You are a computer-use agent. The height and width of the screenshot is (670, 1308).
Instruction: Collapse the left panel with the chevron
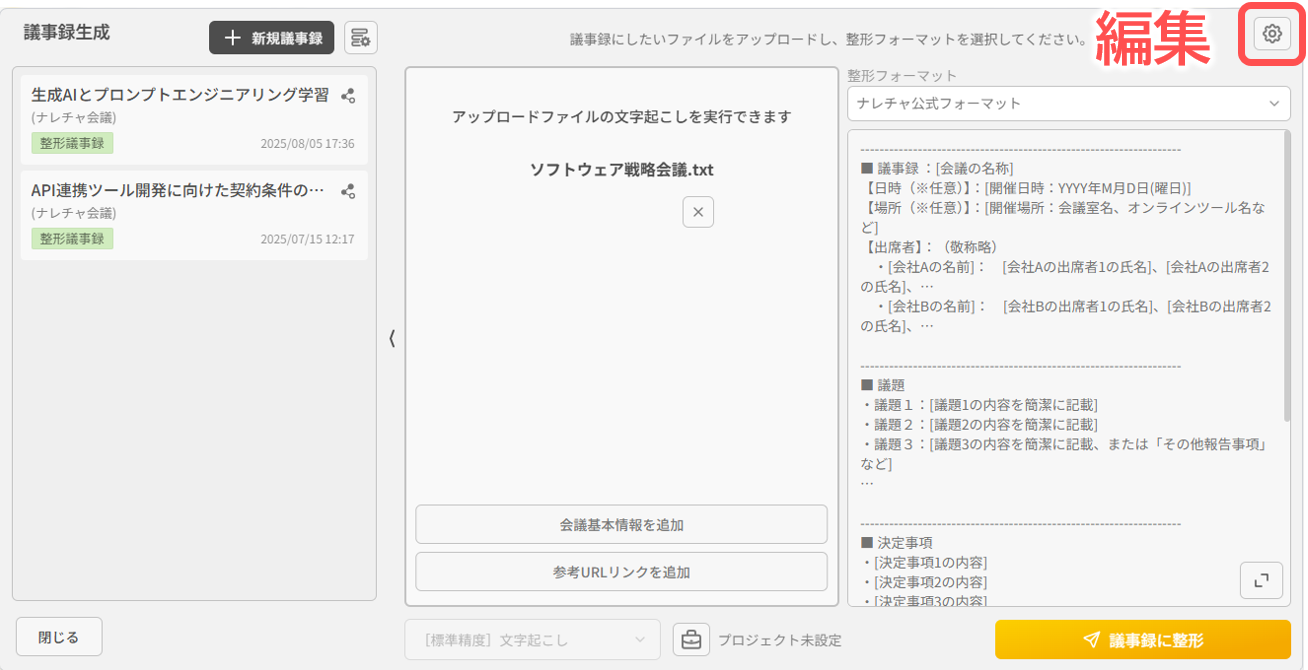tap(391, 338)
